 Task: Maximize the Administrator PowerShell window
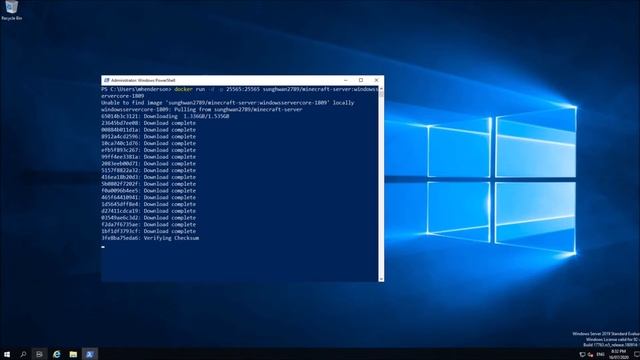tap(361, 80)
